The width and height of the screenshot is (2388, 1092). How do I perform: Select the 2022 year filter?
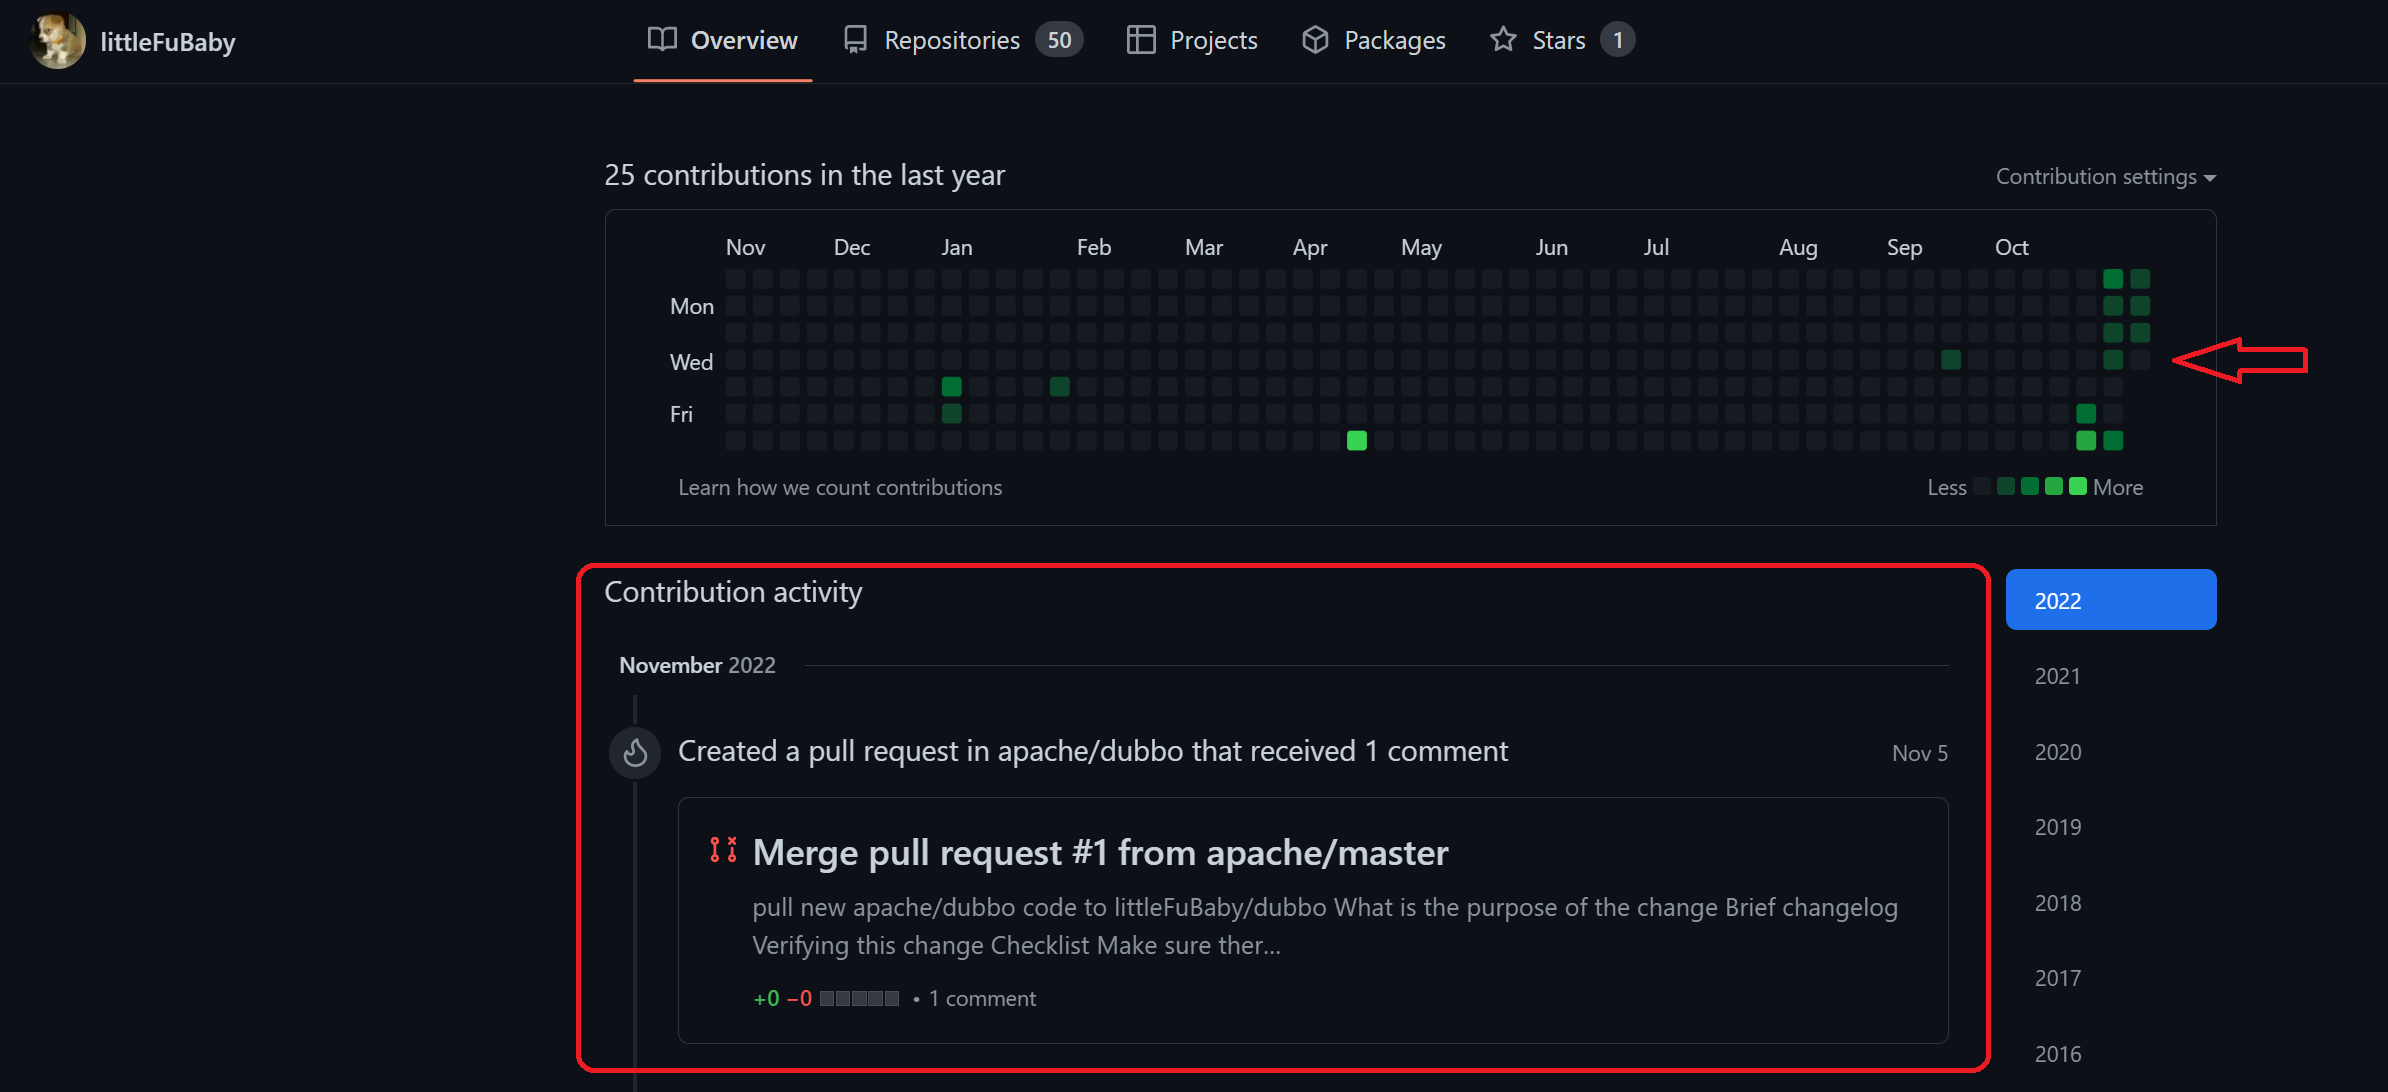pos(2111,600)
